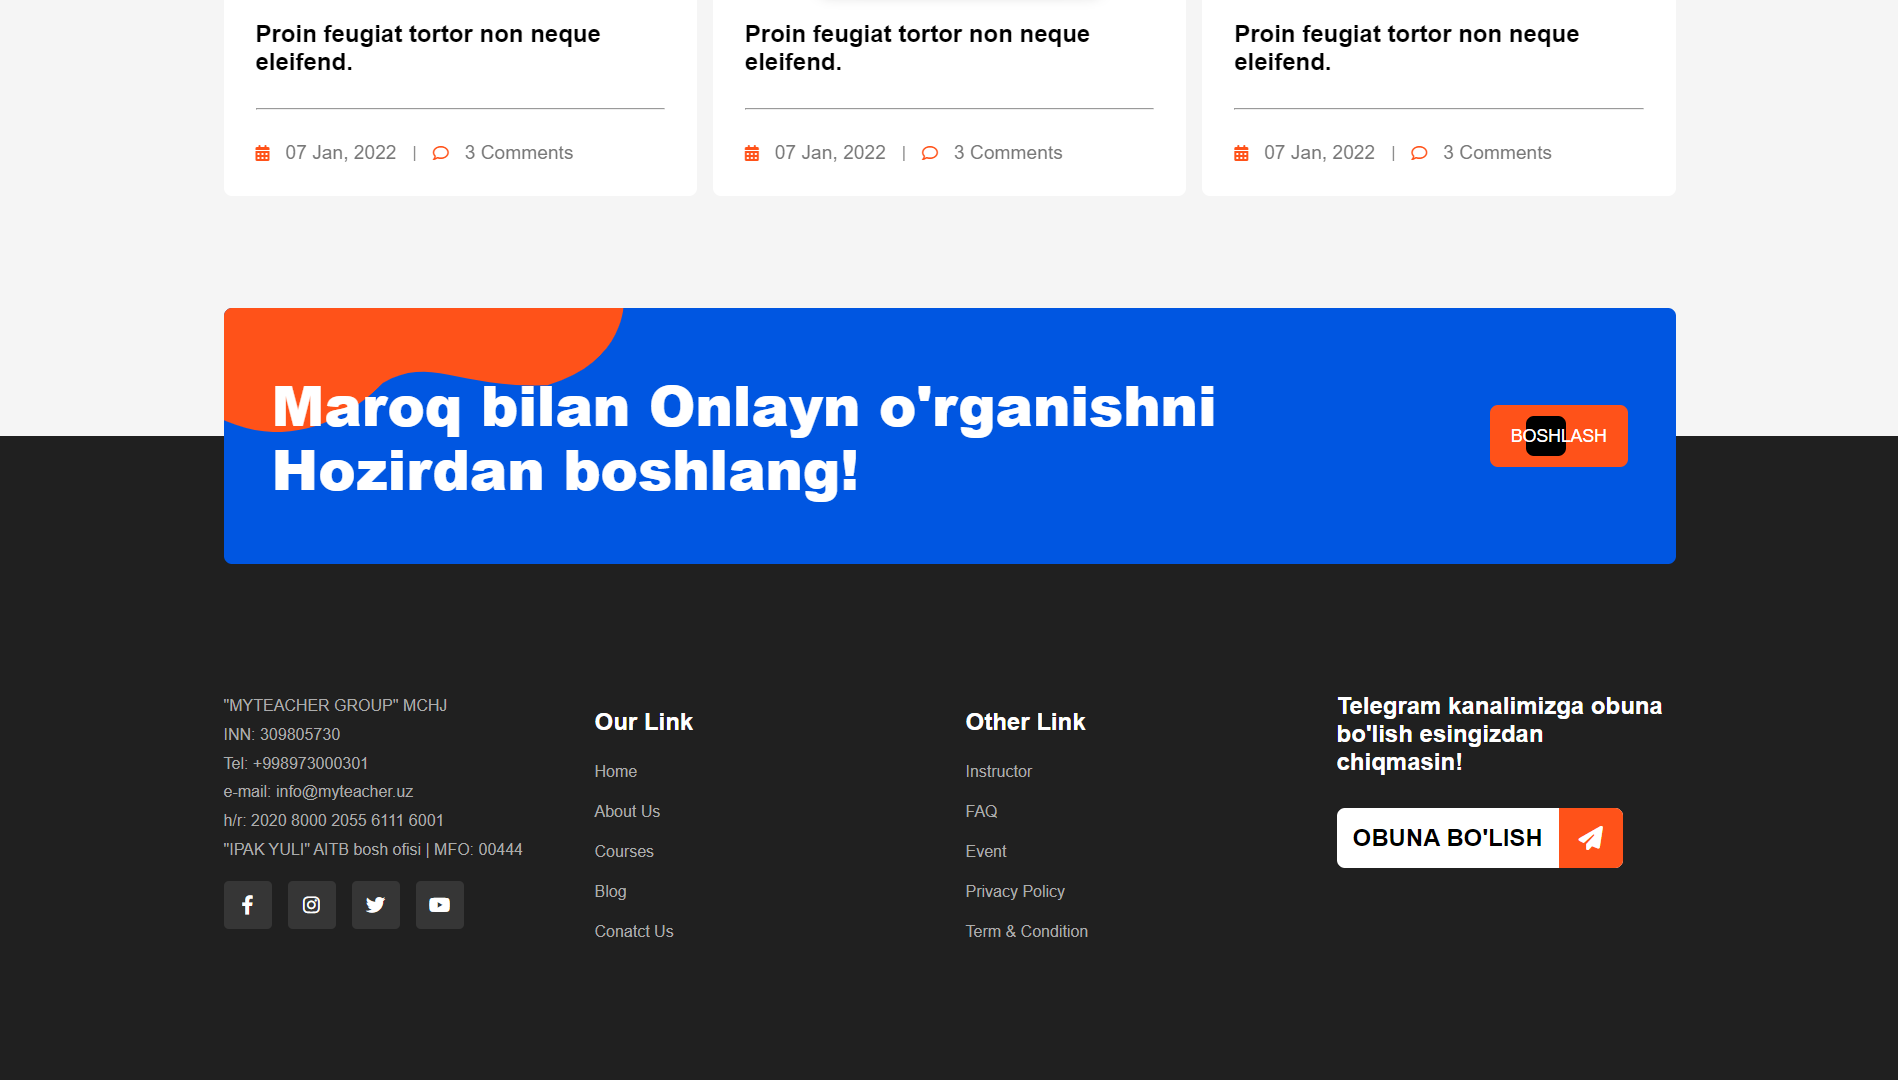
Task: Open the Instructor link
Action: (999, 771)
